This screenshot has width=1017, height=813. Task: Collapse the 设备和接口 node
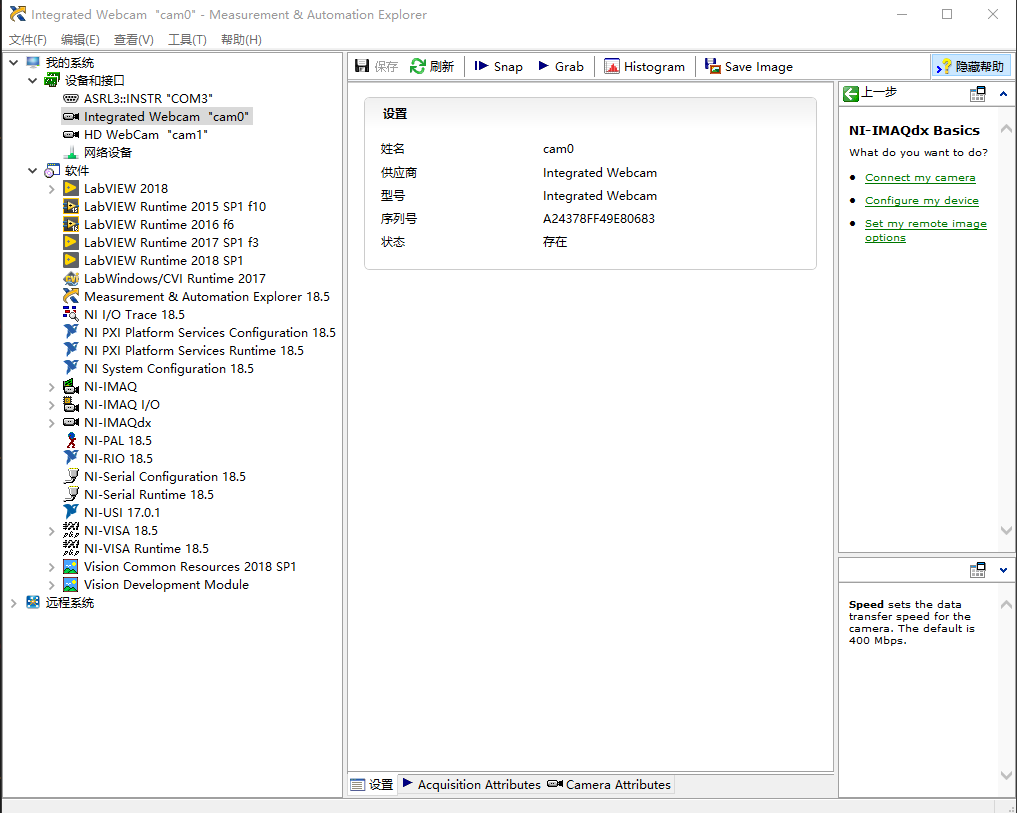coord(32,80)
